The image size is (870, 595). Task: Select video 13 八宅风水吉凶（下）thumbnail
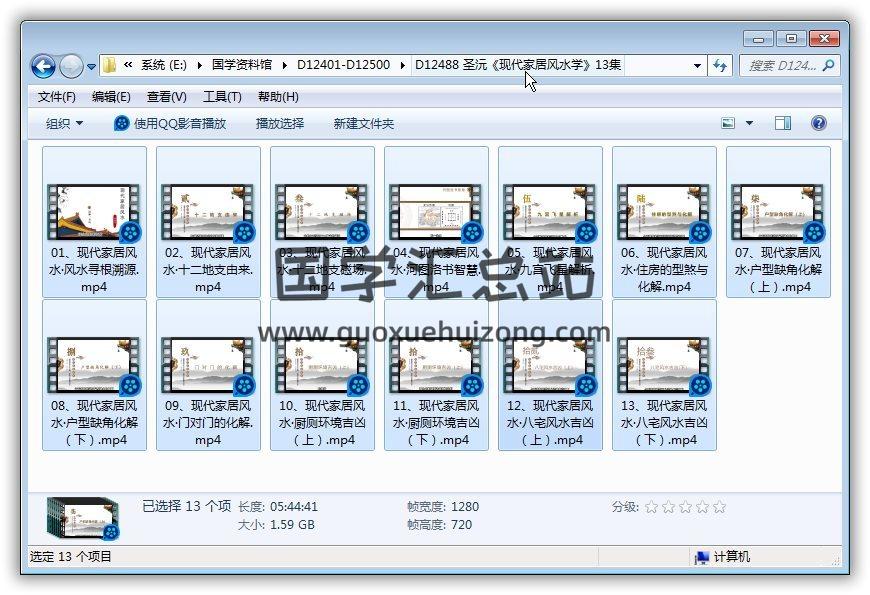tap(664, 366)
